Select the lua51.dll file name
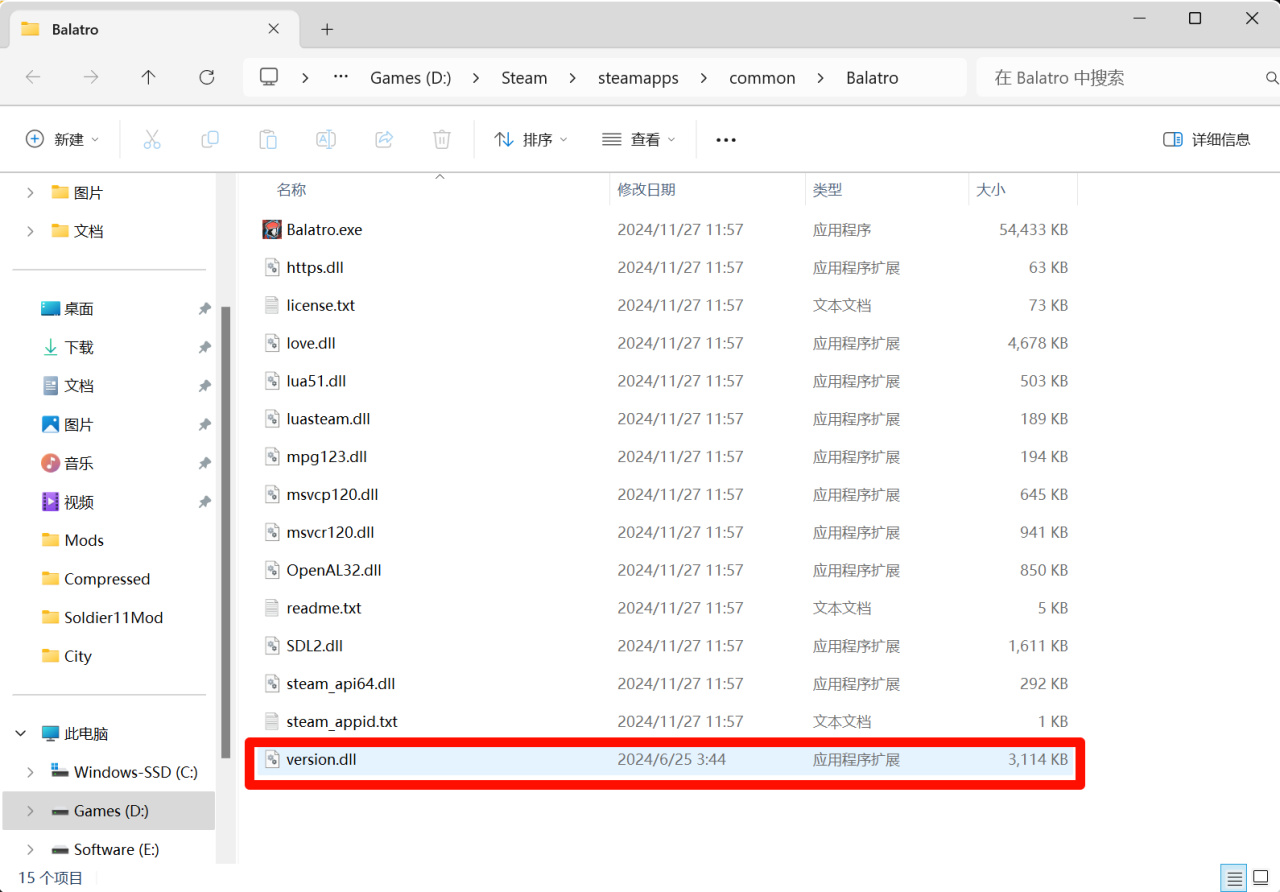 click(316, 381)
